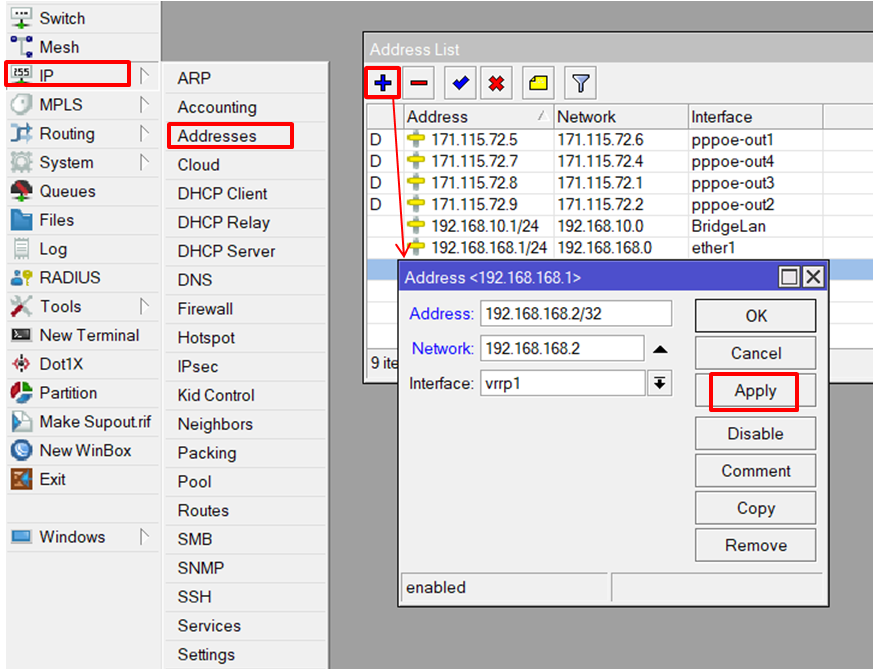Viewport: 873px width, 669px height.
Task: Click the blue checkmark Enable icon
Action: (x=459, y=83)
